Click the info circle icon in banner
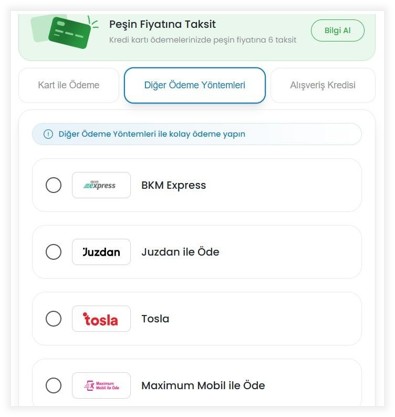The image size is (395, 417). click(48, 134)
